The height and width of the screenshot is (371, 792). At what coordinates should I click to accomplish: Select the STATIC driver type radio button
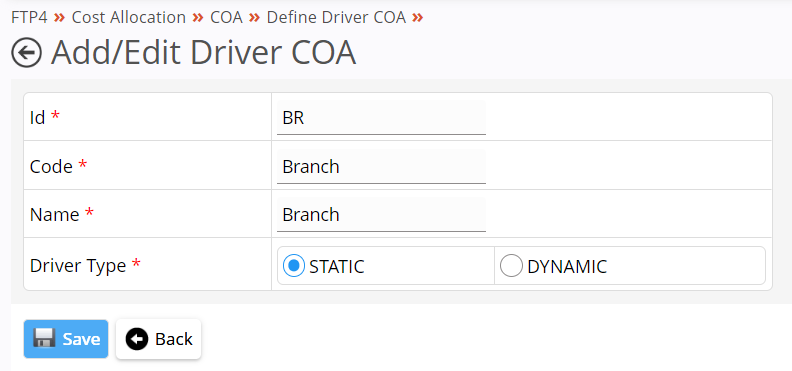[294, 266]
